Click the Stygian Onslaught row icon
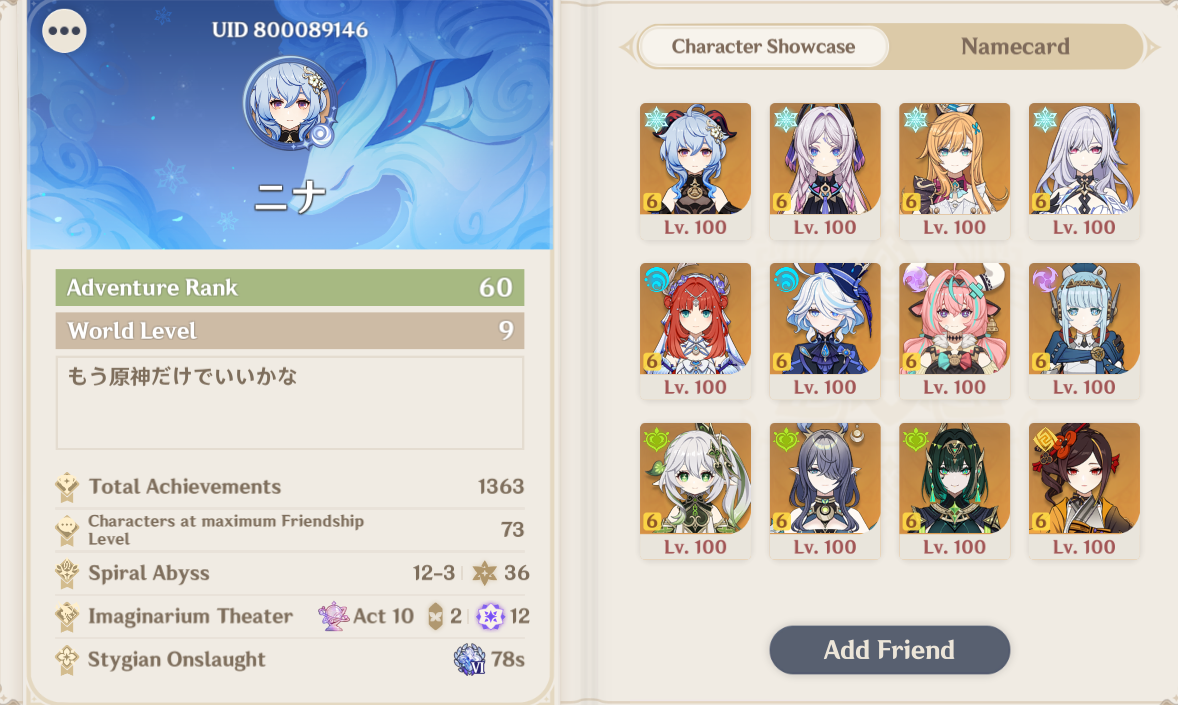The image size is (1178, 705). (x=68, y=660)
